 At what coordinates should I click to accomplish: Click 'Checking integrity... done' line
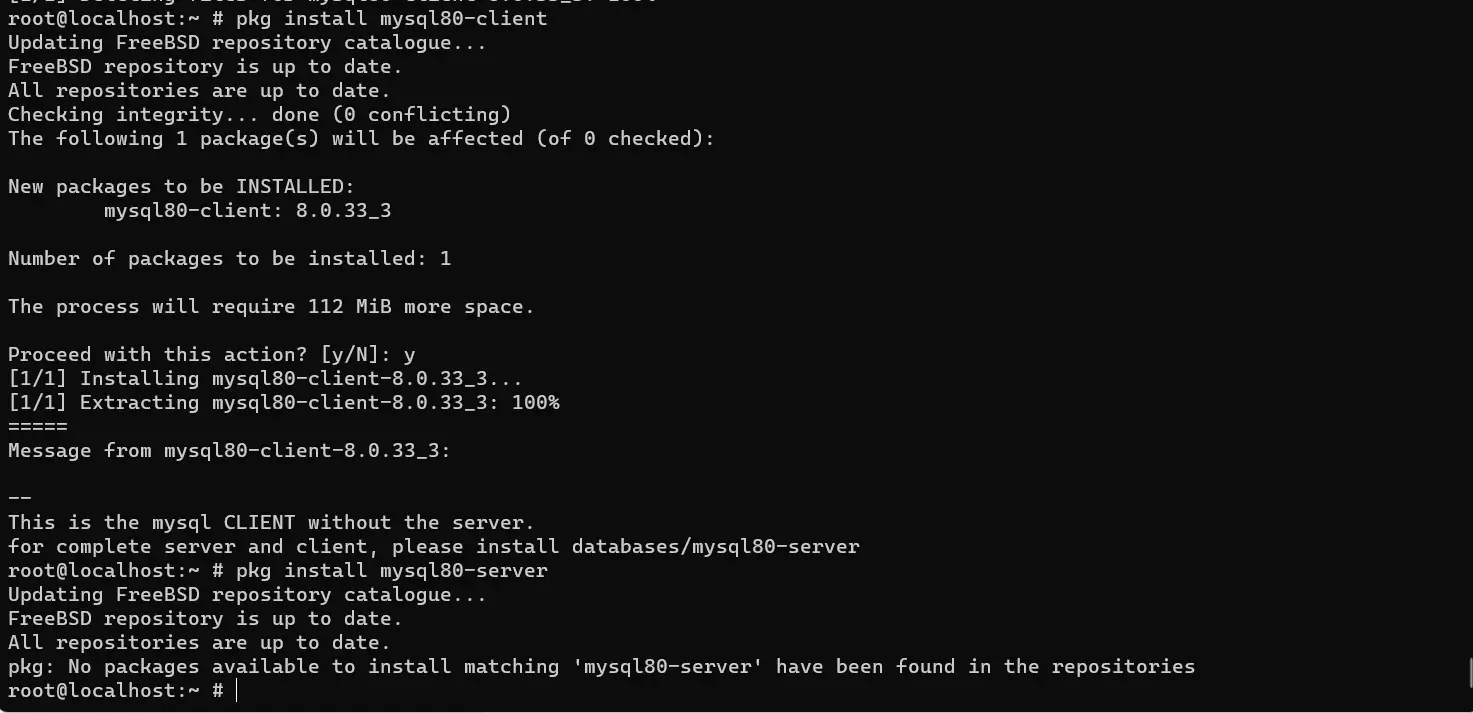259,114
